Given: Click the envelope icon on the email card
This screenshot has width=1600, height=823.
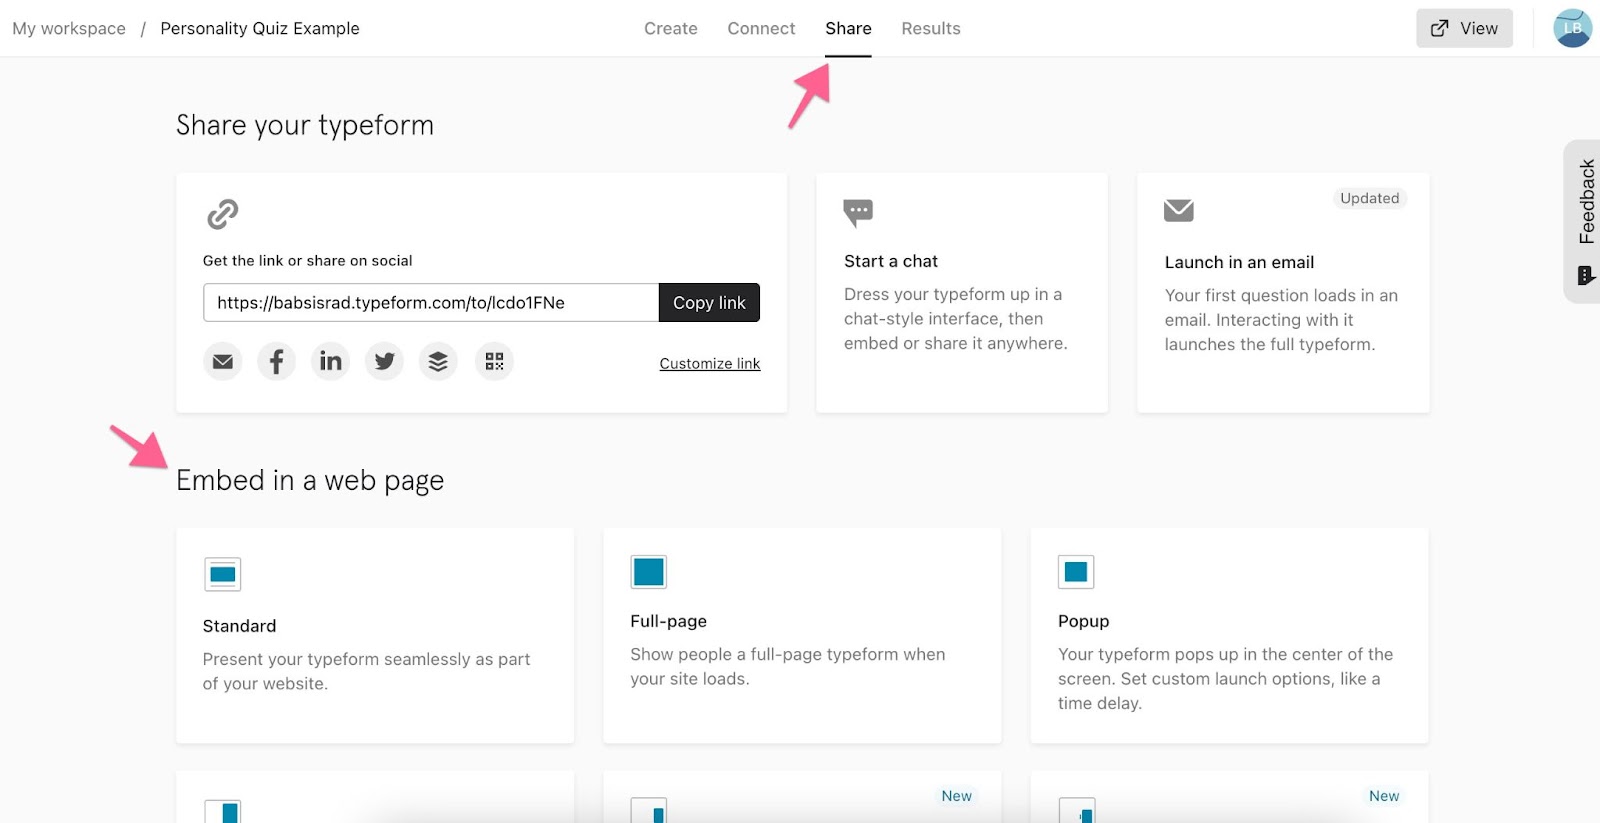Looking at the screenshot, I should point(1179,210).
